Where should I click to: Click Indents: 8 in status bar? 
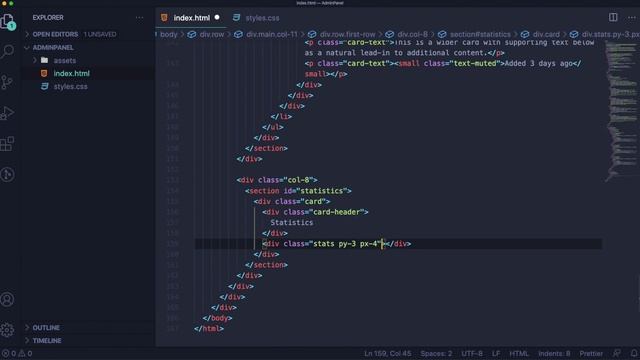[x=554, y=353]
